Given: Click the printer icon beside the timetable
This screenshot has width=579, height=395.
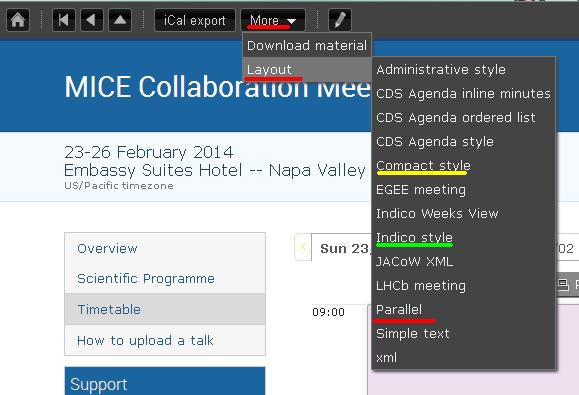Looking at the screenshot, I should point(563,285).
